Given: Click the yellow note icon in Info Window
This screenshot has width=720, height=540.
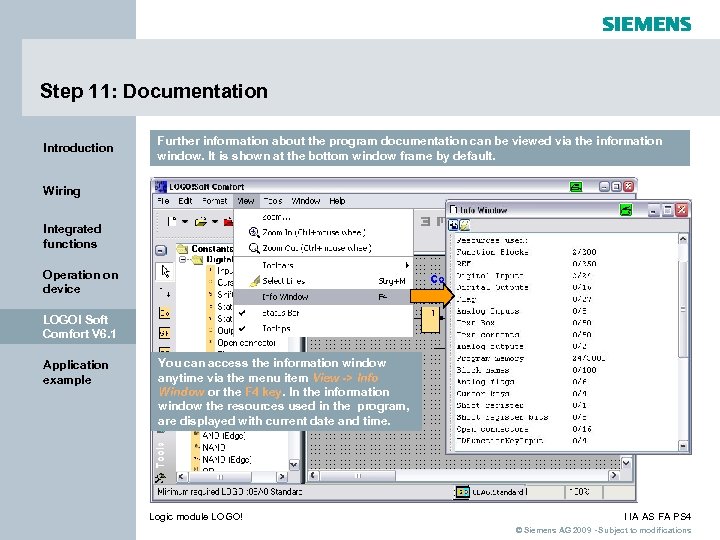Looking at the screenshot, I should coord(464,225).
